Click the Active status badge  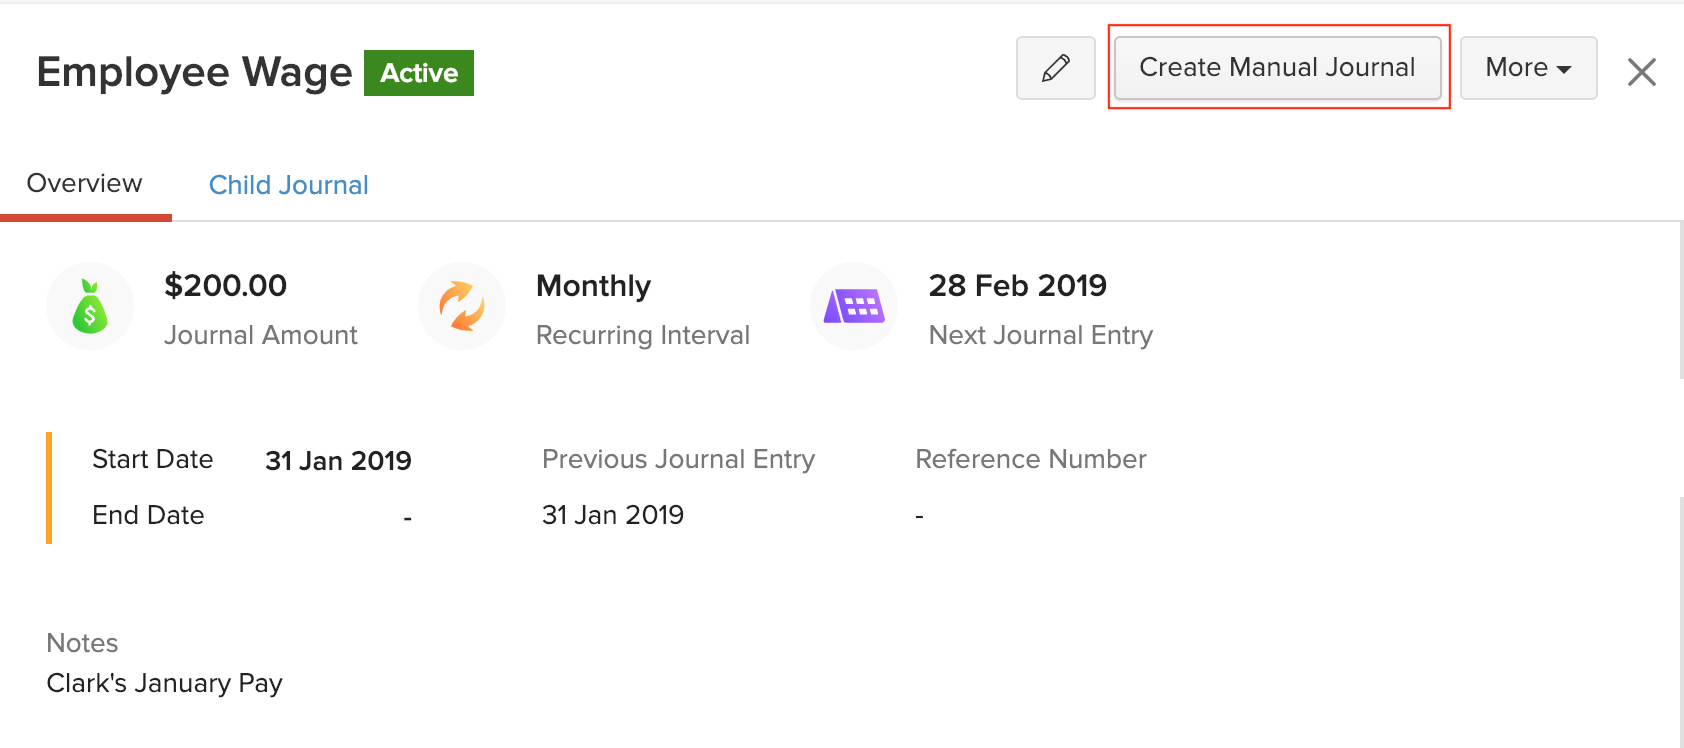pos(419,72)
